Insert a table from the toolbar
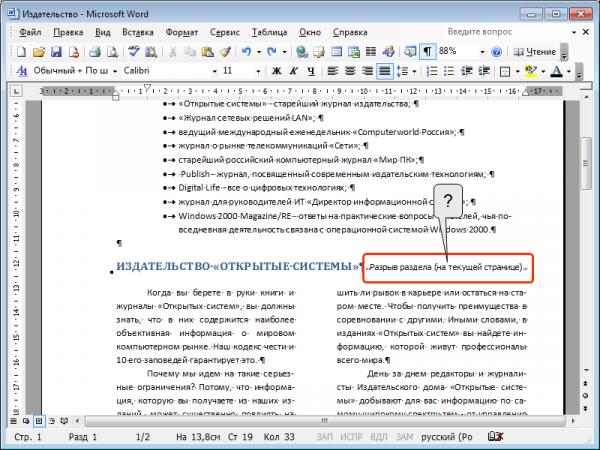 pyautogui.click(x=336, y=51)
